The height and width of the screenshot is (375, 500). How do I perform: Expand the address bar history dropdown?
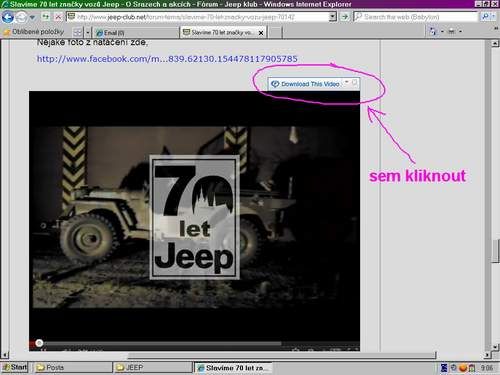[x=332, y=17]
